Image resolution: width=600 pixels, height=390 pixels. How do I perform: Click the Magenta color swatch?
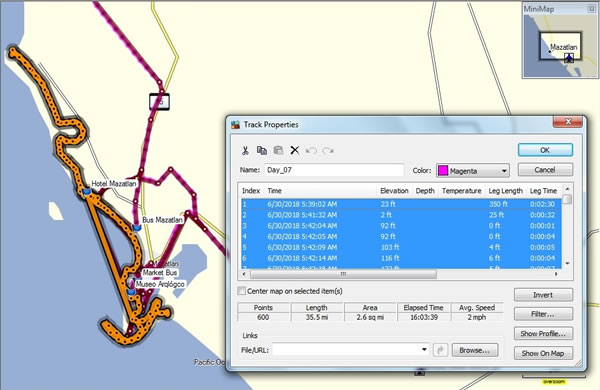443,171
